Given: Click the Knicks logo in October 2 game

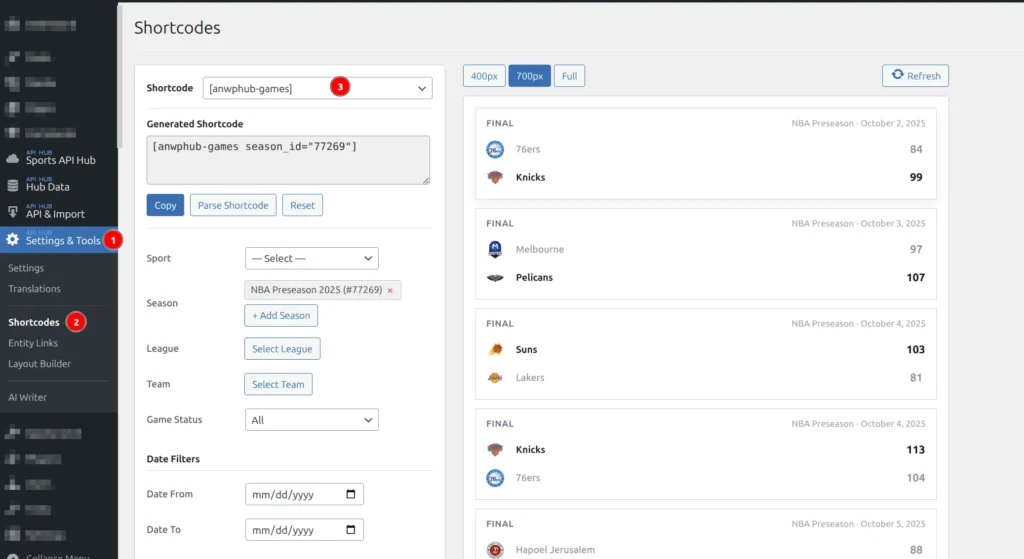Looking at the screenshot, I should pyautogui.click(x=495, y=177).
